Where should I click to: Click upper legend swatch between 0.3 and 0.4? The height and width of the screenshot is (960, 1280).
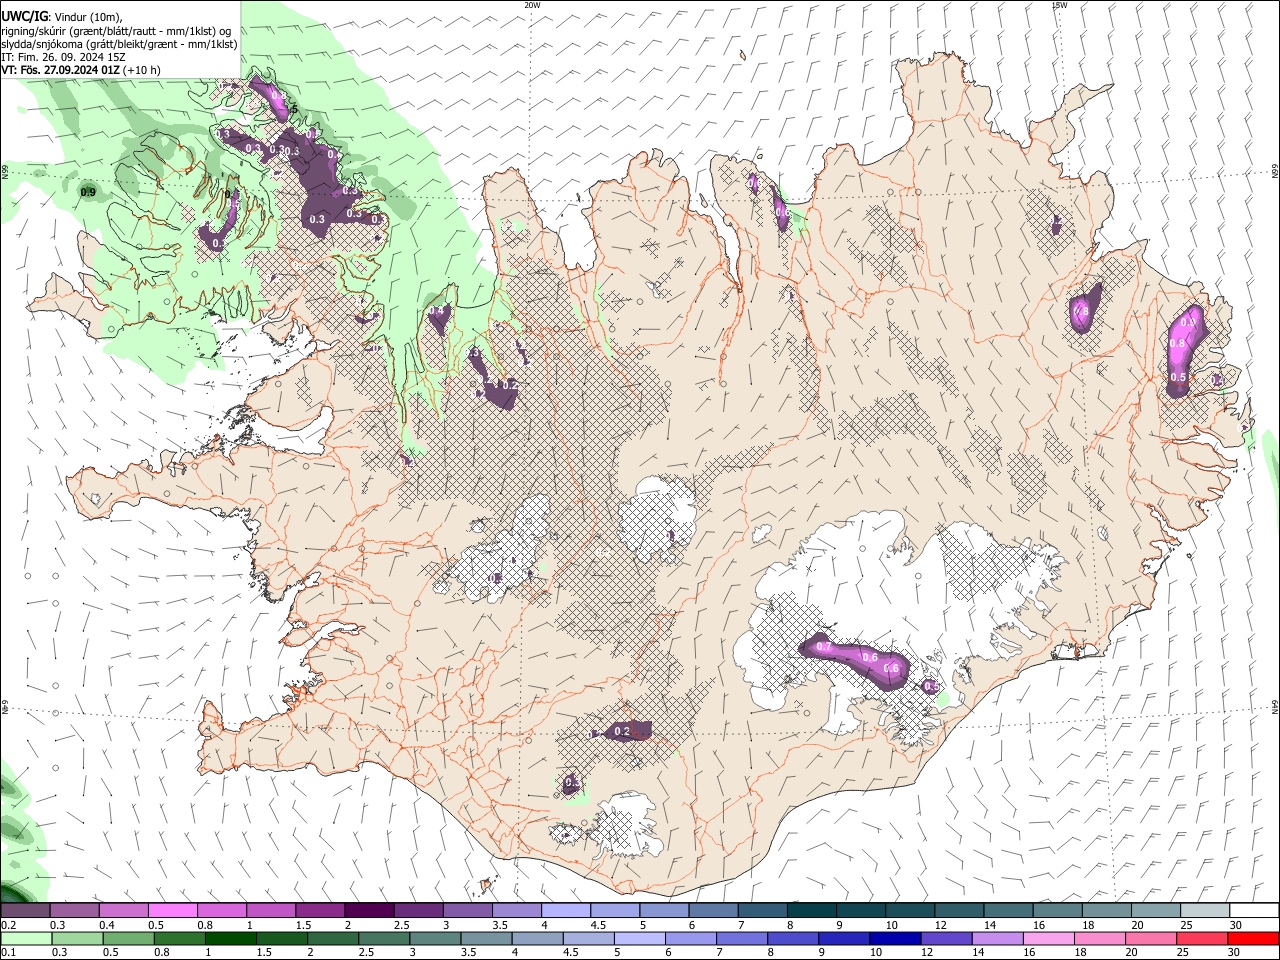tap(74, 911)
